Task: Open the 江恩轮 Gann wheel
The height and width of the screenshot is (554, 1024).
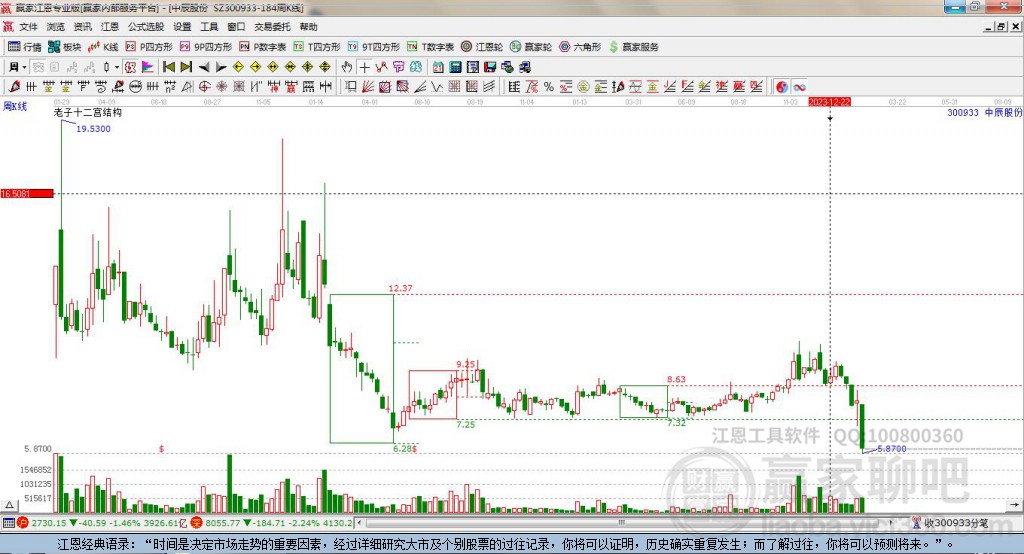Action: 482,47
